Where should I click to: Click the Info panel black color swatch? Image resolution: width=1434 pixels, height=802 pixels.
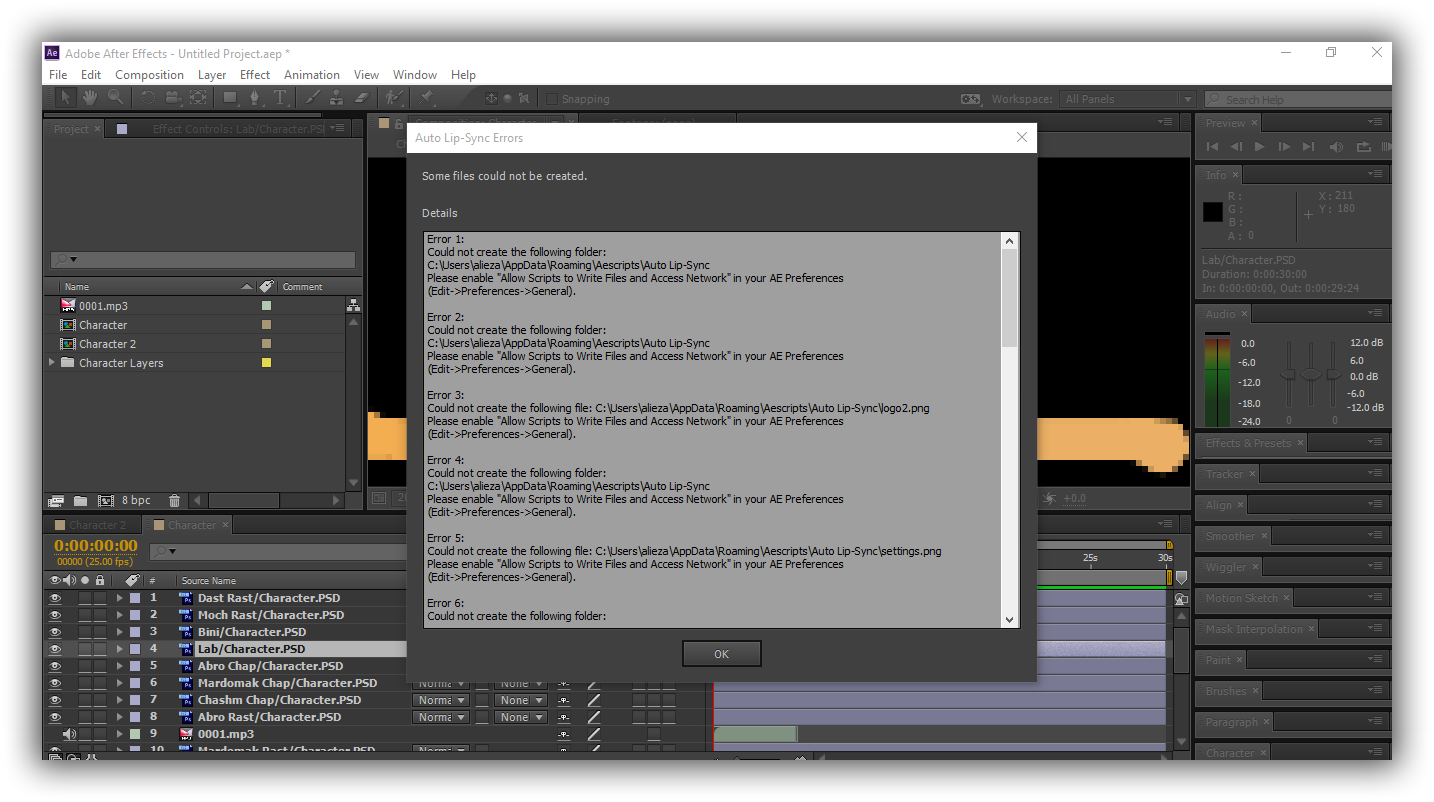(1212, 212)
